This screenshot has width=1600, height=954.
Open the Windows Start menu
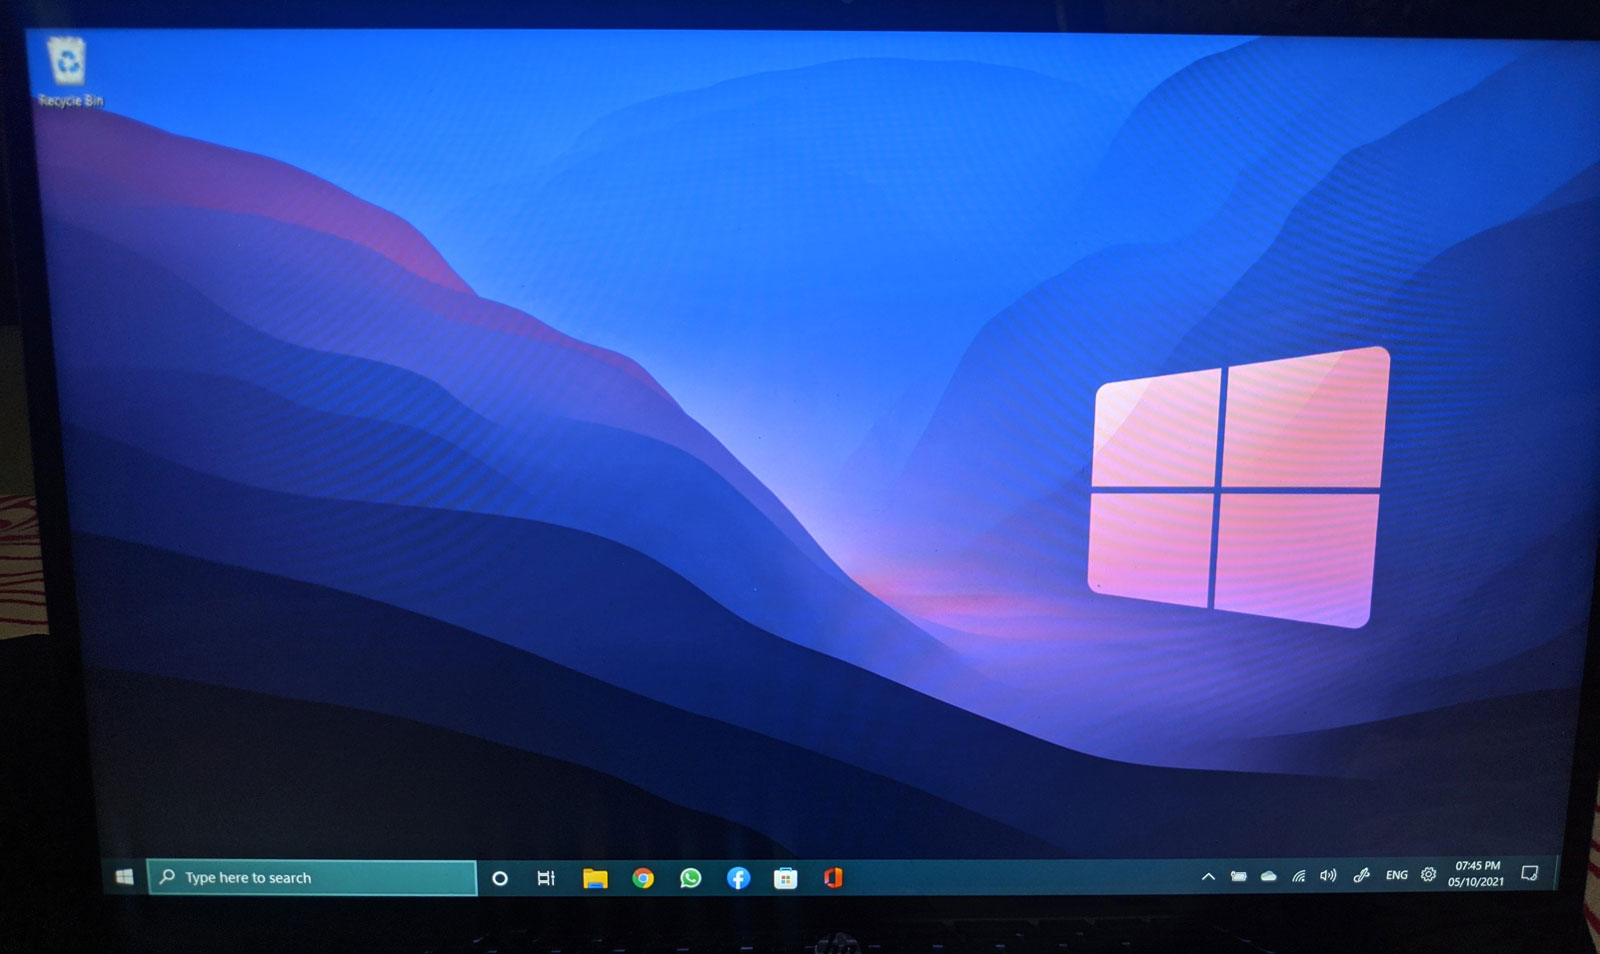click(x=125, y=877)
